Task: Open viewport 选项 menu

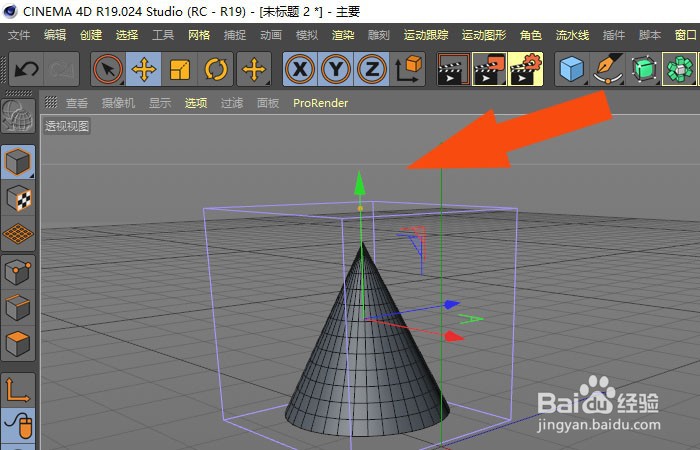Action: click(x=196, y=103)
